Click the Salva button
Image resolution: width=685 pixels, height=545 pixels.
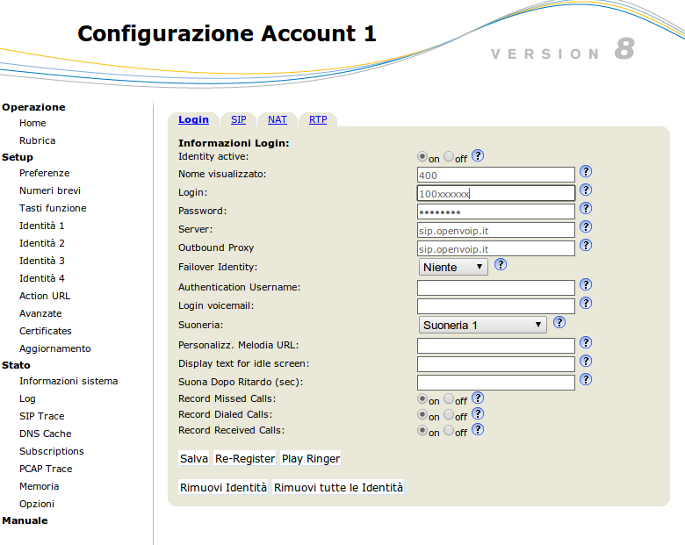click(194, 459)
